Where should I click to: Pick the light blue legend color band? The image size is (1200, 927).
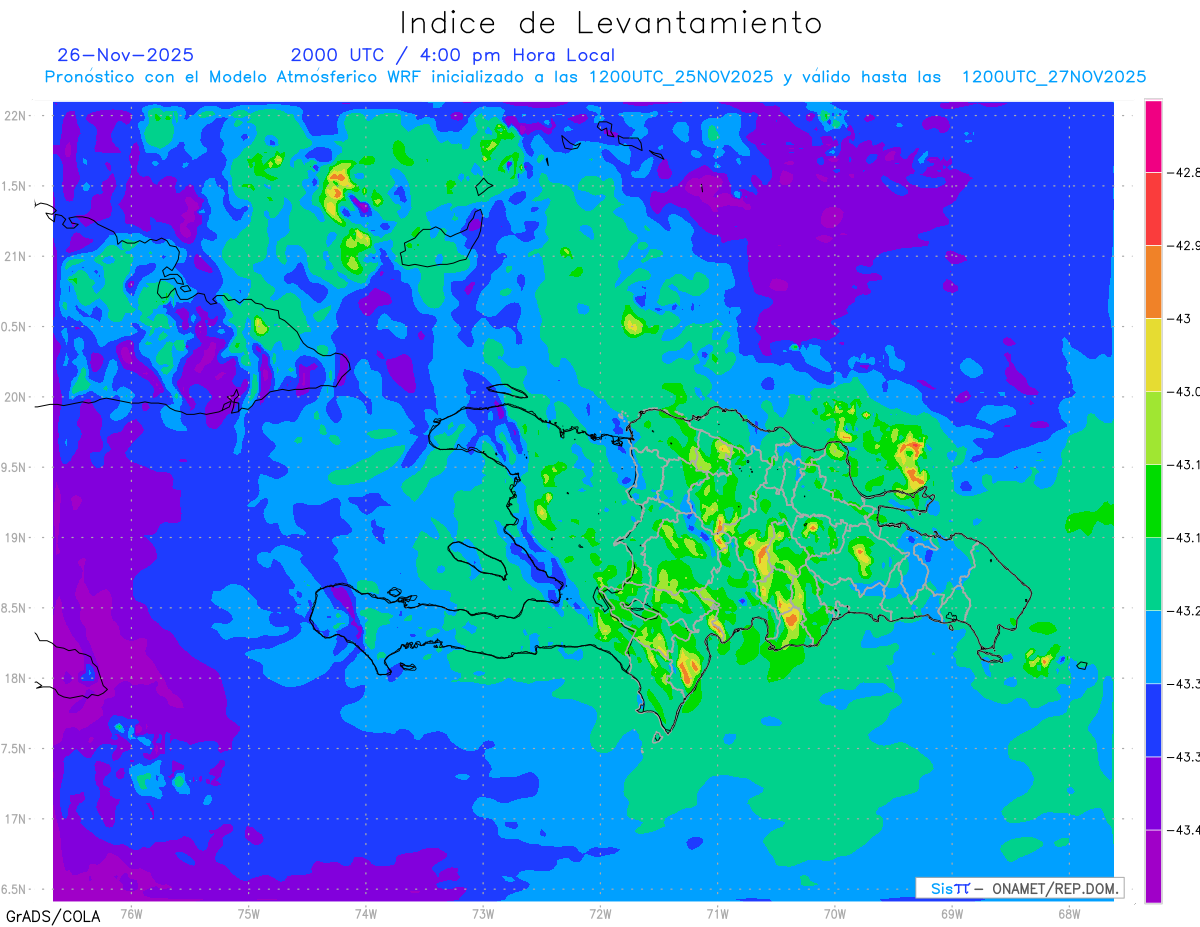(x=1153, y=647)
